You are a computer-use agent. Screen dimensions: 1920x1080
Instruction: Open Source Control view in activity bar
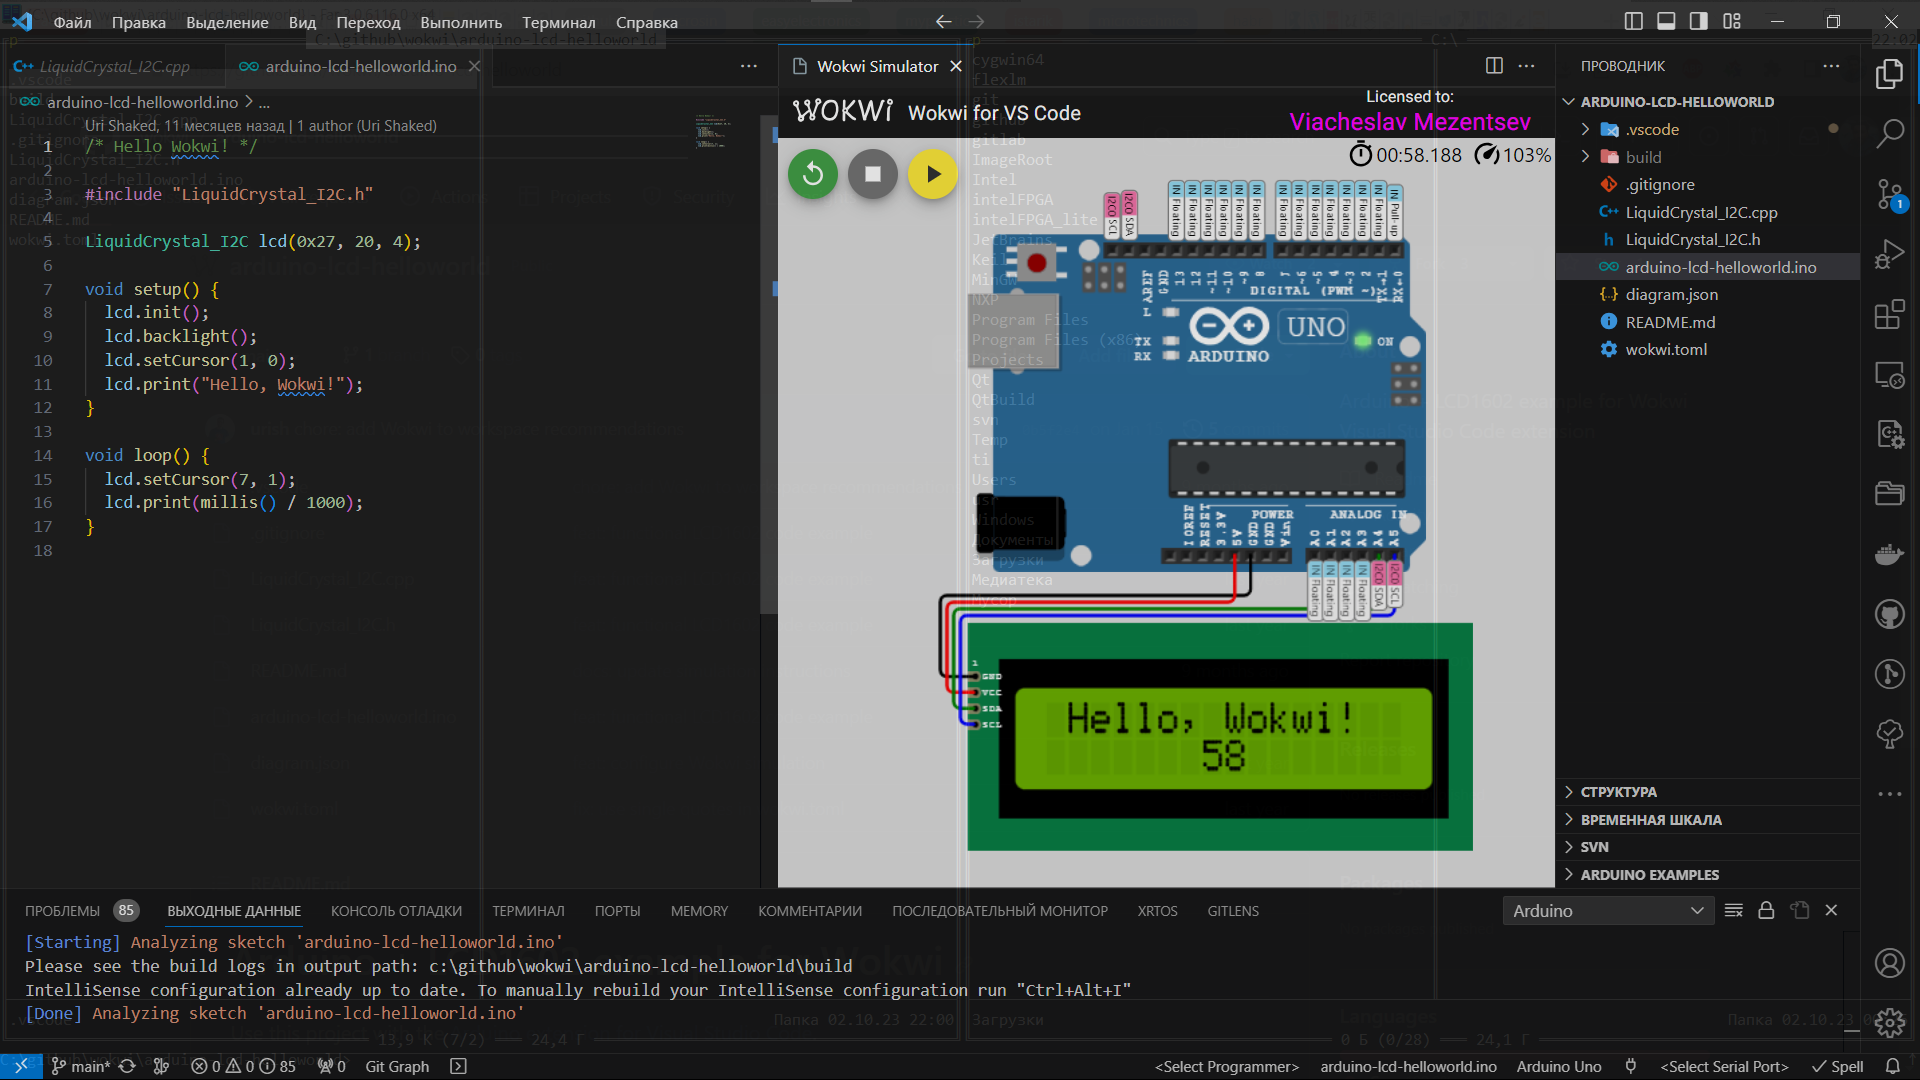click(1889, 194)
